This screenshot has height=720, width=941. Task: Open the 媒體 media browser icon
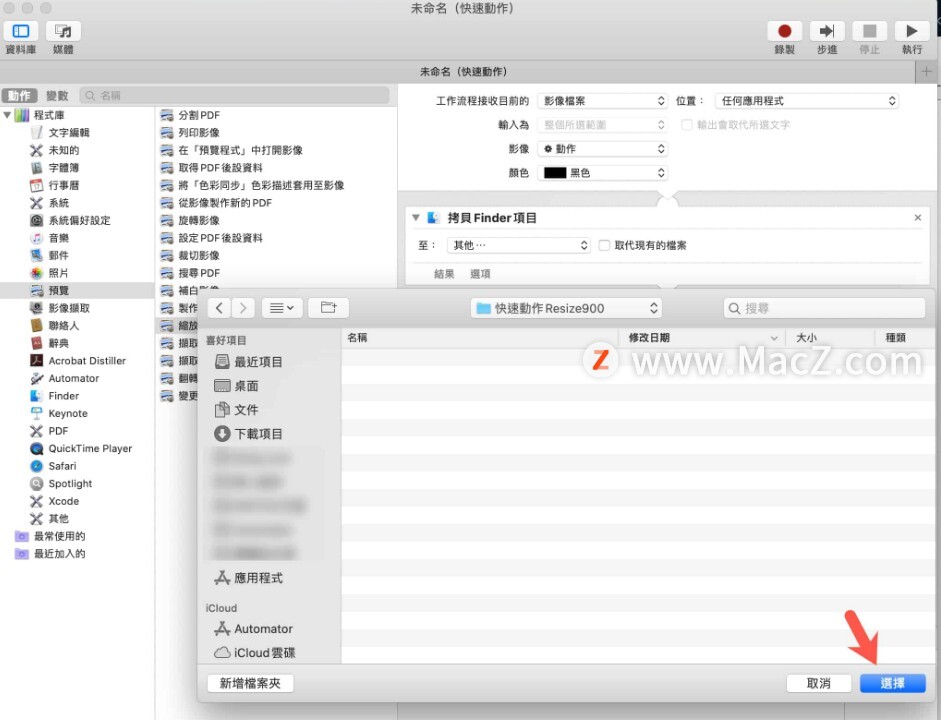click(63, 31)
